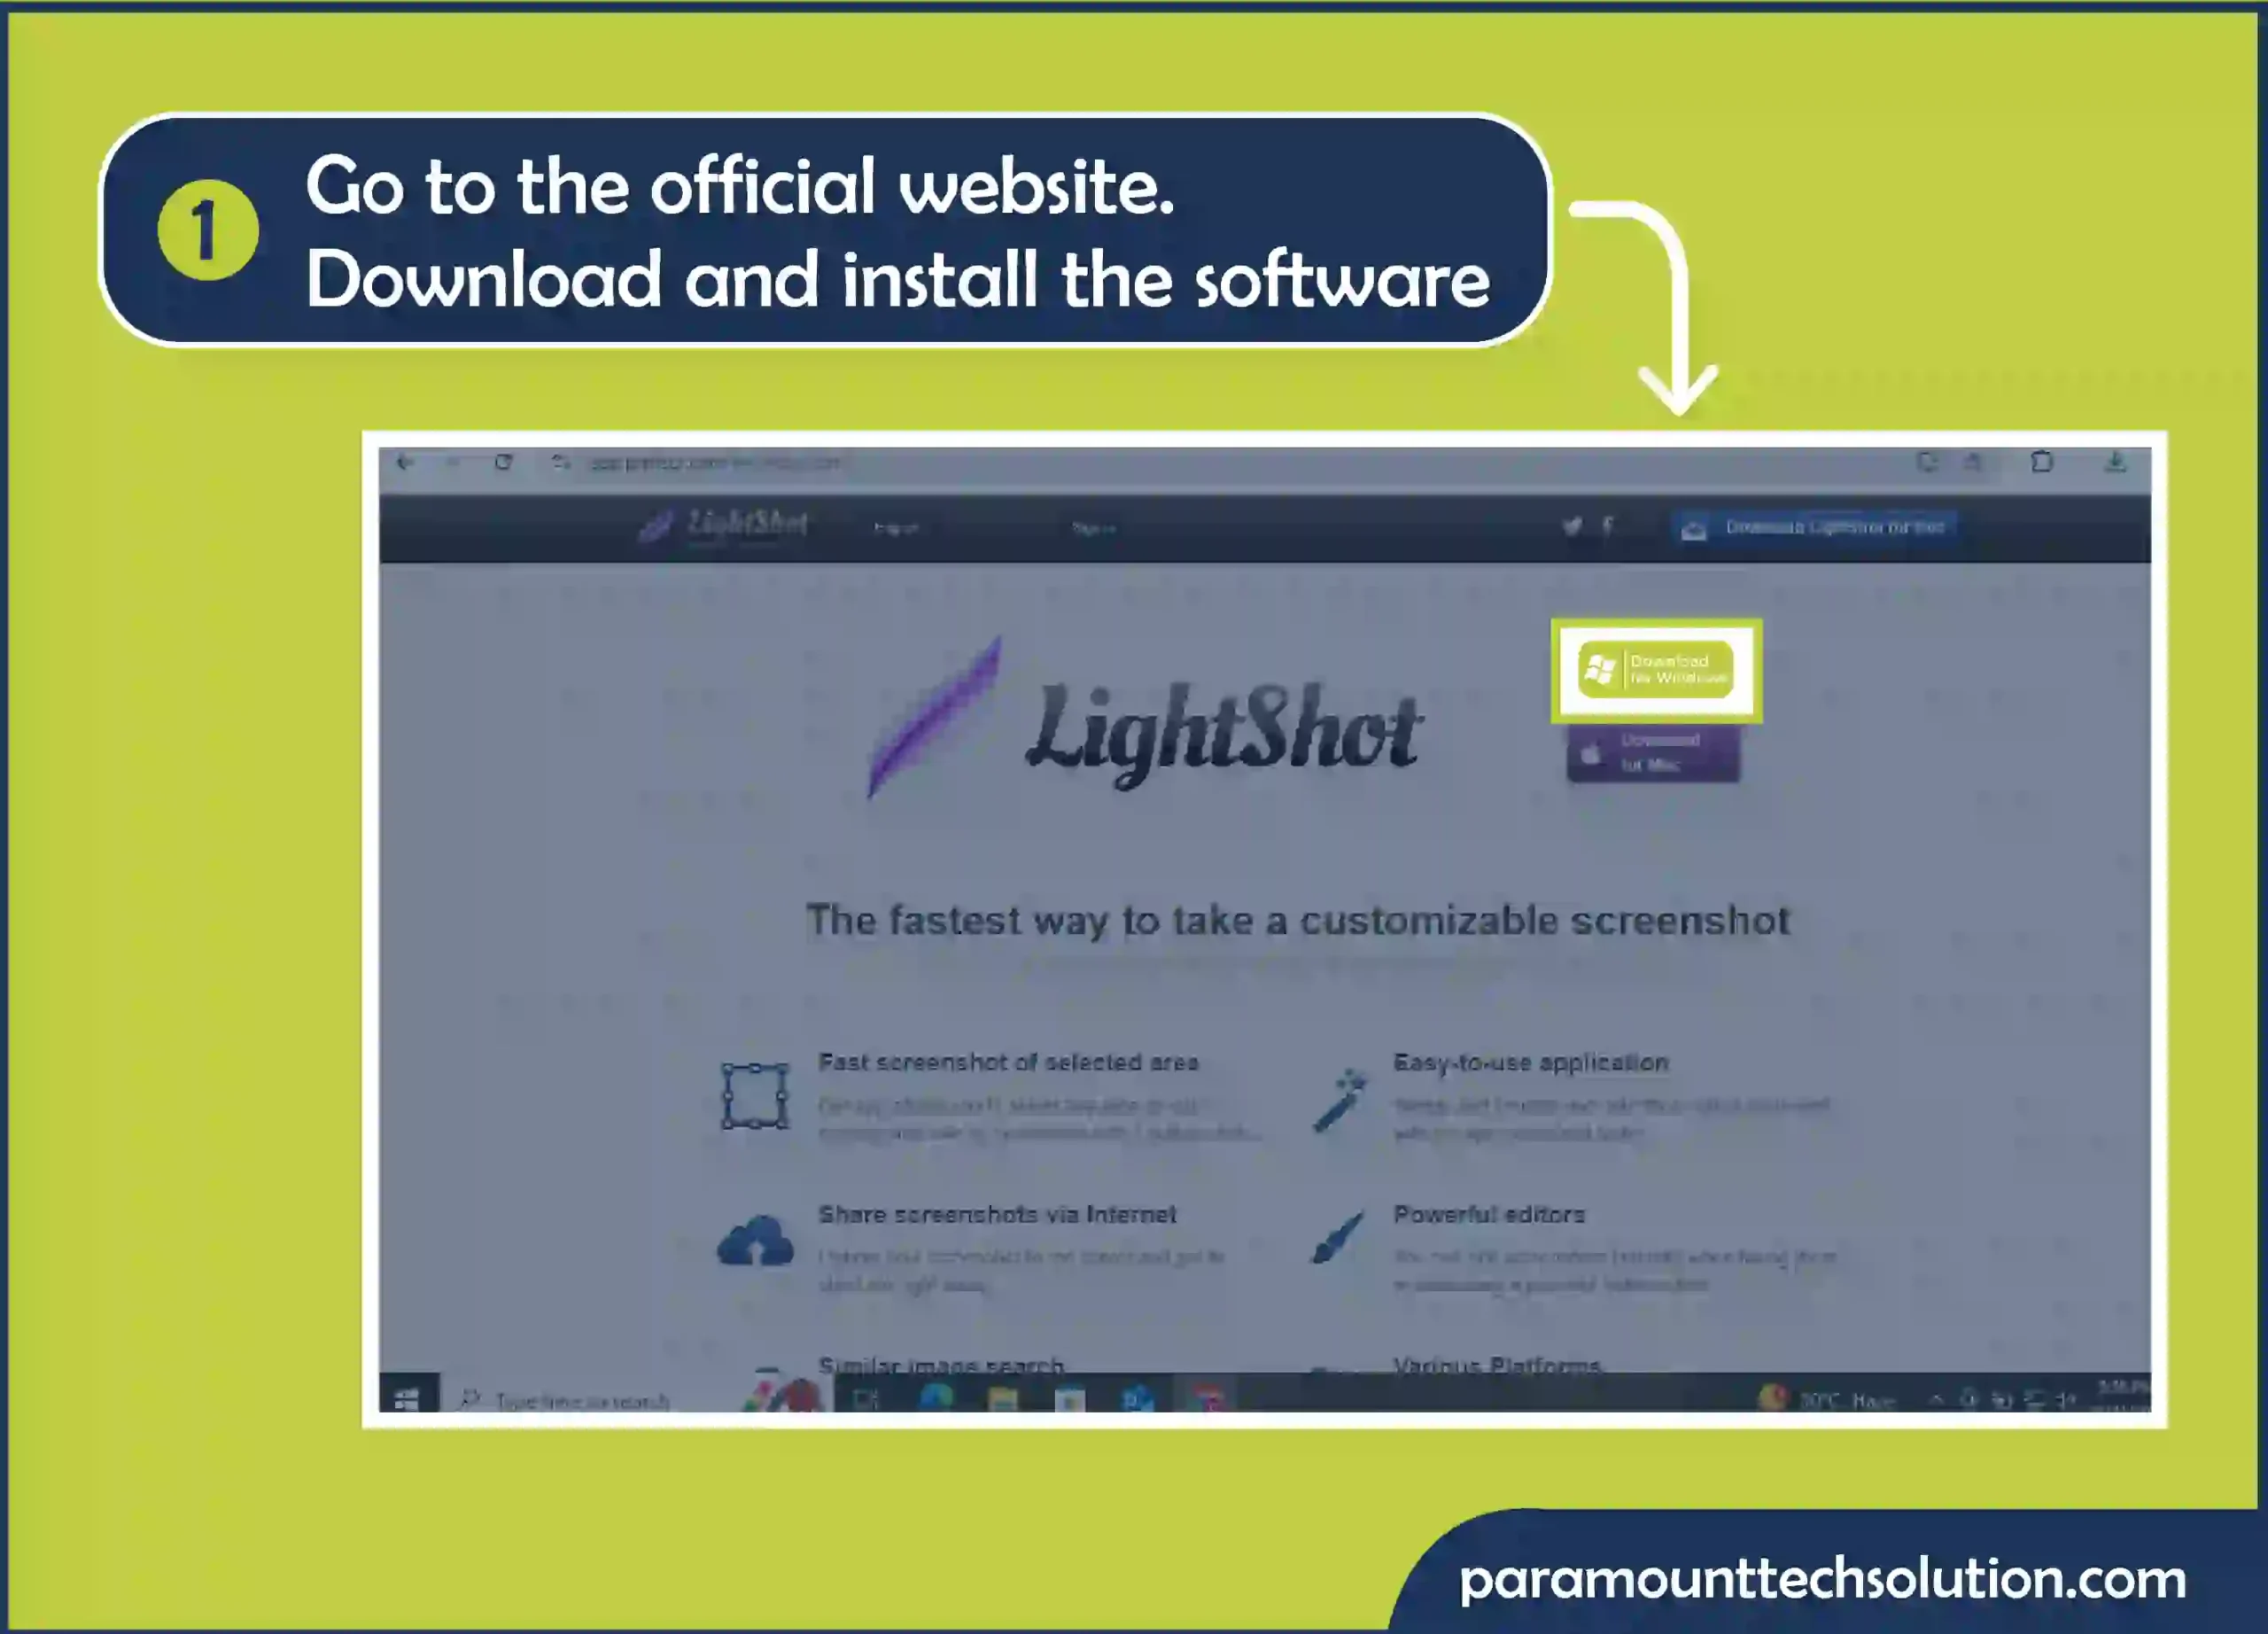Open the LightShot navigation menu
Image resolution: width=2268 pixels, height=1634 pixels.
click(897, 526)
